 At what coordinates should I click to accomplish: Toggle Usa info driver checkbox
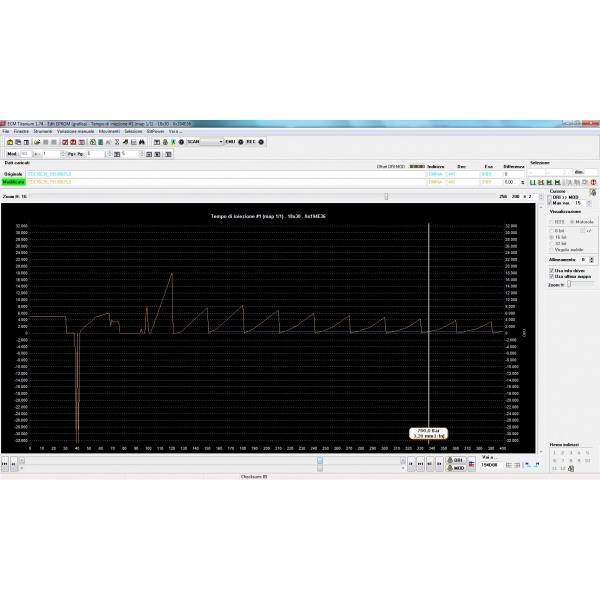click(551, 271)
